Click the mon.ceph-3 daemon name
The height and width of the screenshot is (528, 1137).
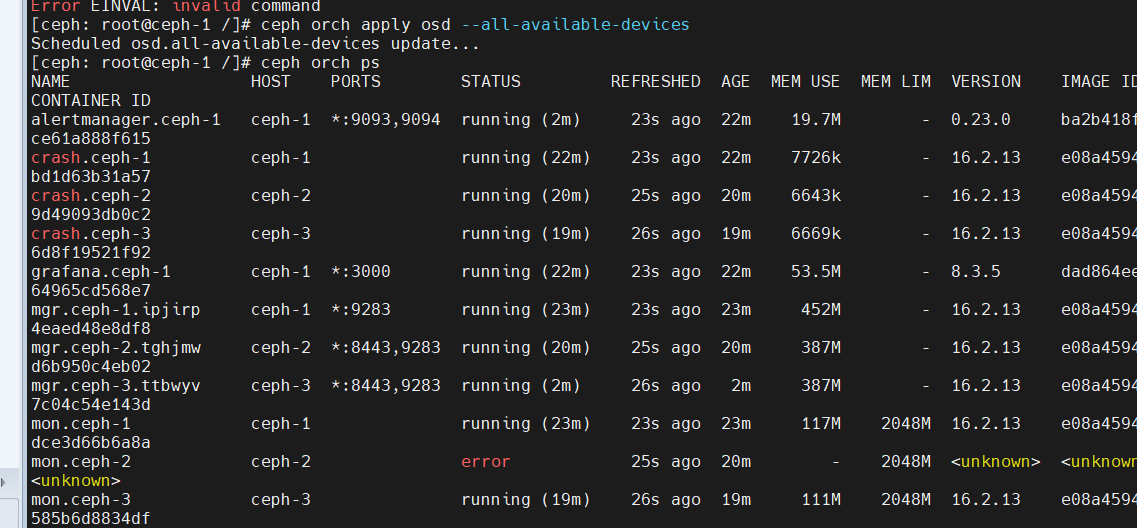point(80,500)
